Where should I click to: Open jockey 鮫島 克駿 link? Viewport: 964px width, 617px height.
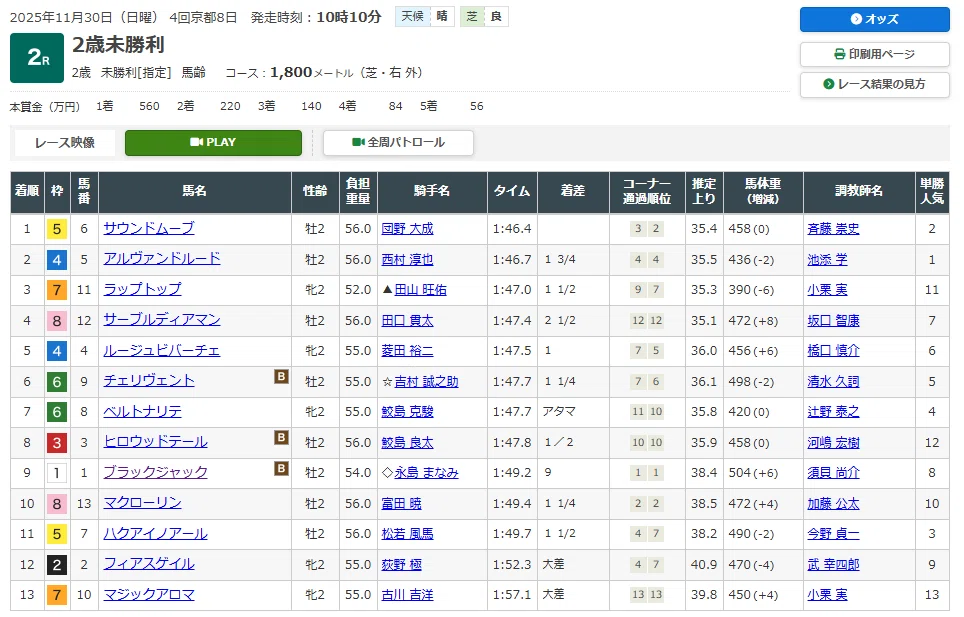click(407, 411)
